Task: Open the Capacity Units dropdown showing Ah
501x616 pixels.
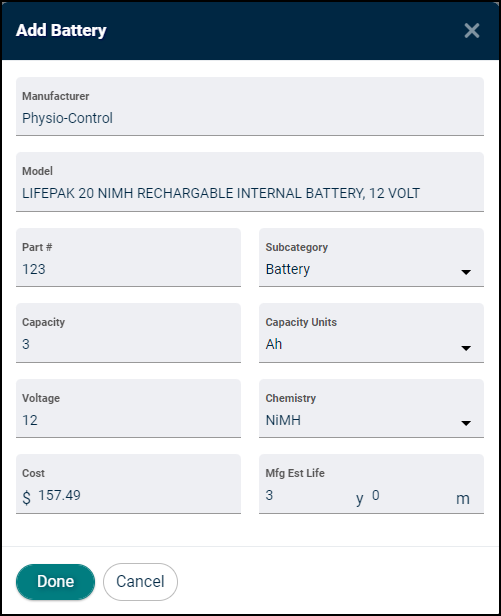Action: (x=371, y=333)
